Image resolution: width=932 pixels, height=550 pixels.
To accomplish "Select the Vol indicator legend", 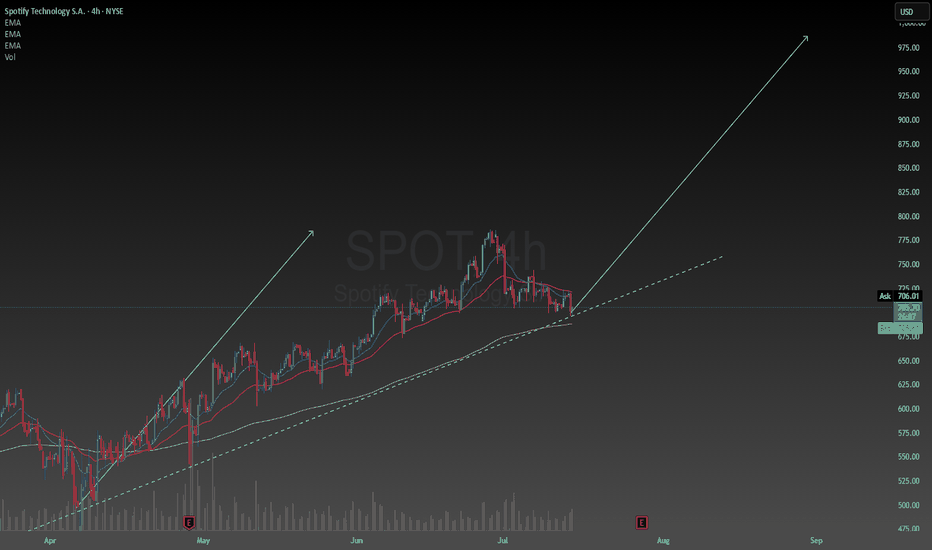I will [10, 57].
